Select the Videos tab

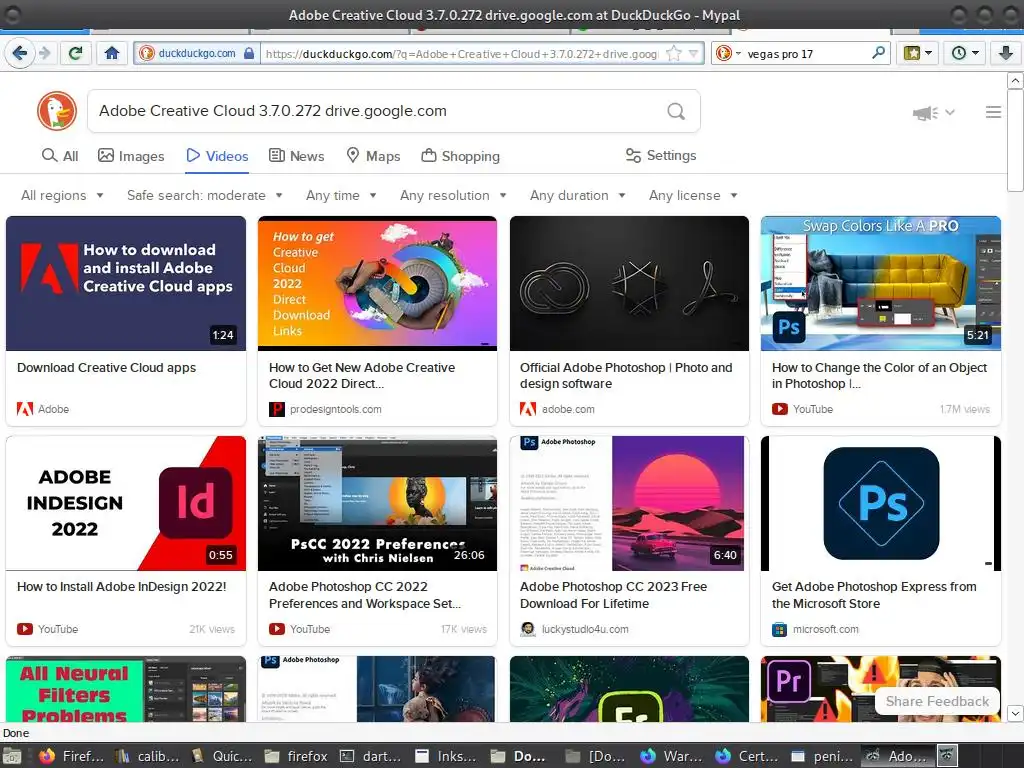click(x=217, y=156)
